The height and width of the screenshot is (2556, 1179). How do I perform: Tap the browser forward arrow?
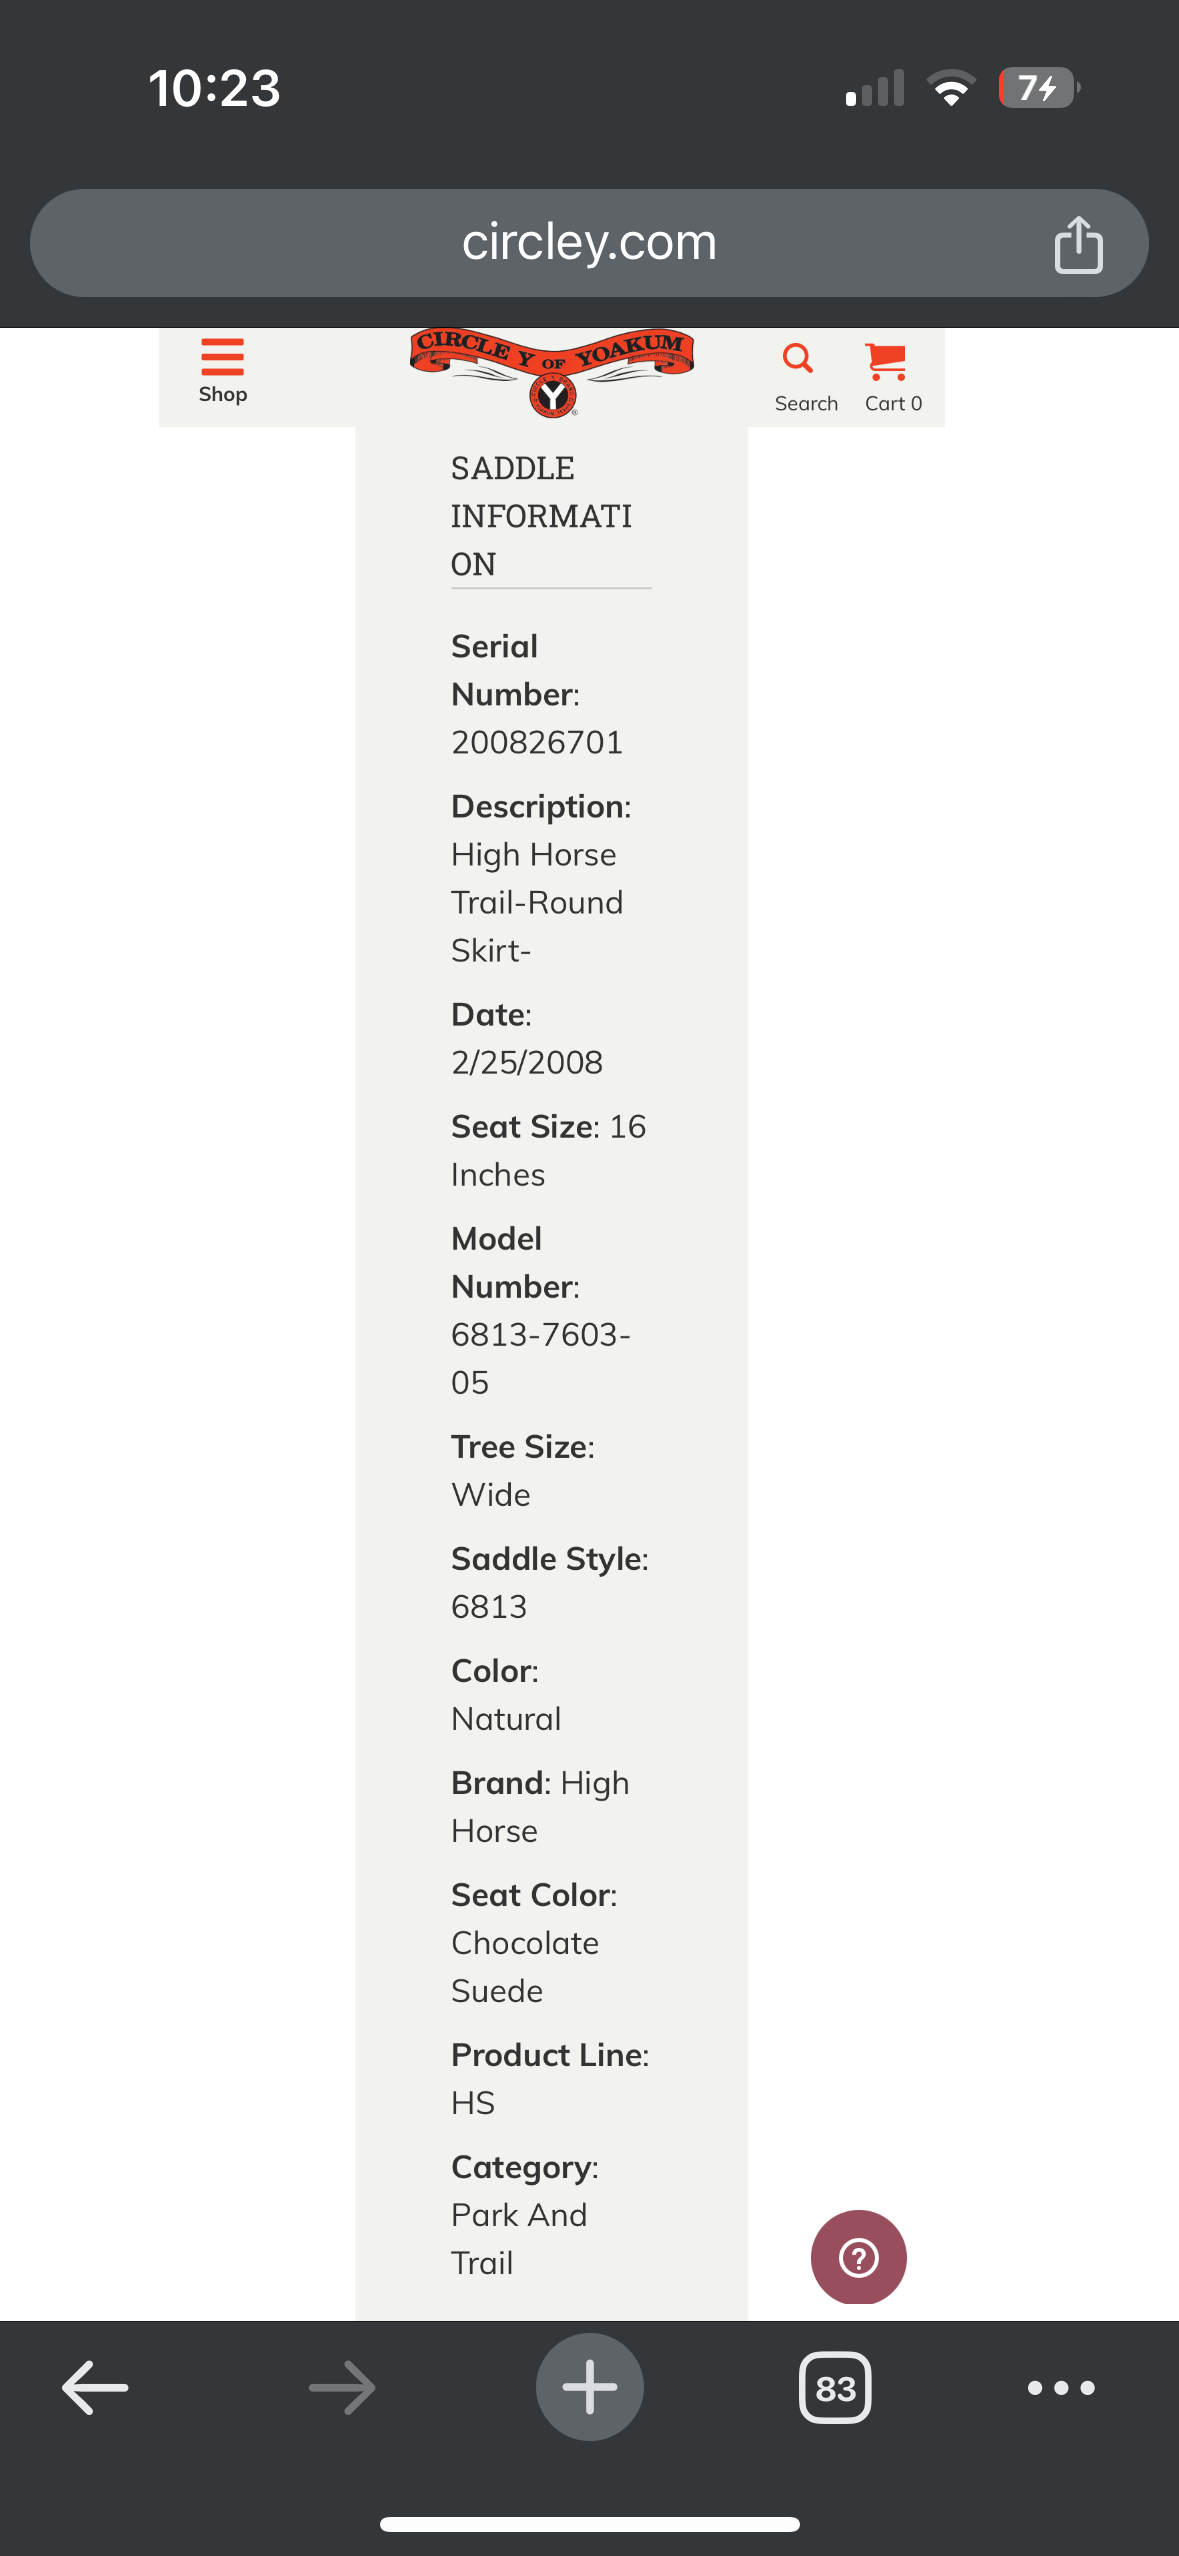coord(342,2388)
